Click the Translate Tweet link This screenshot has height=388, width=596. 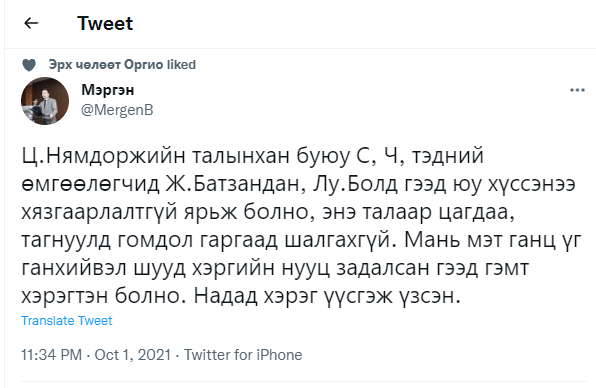[x=67, y=321]
